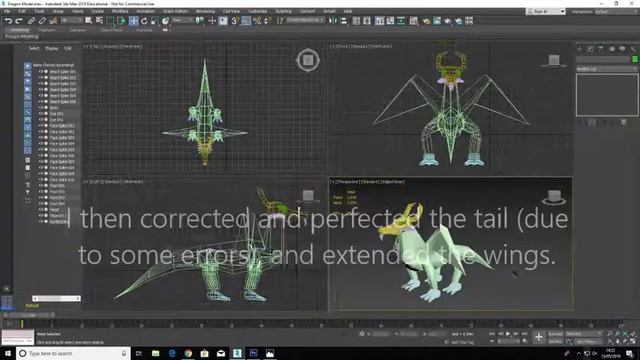640x360 pixels.
Task: Open the Sign In dropdown
Action: pos(546,11)
